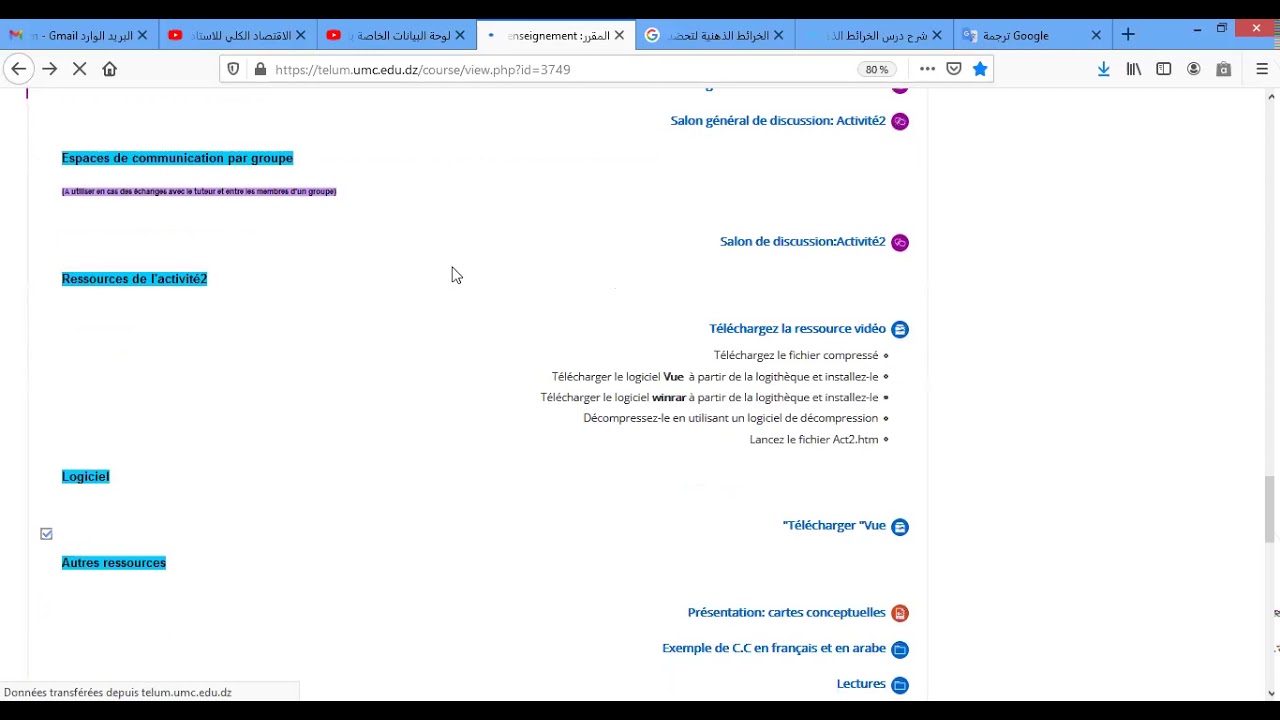This screenshot has height=720, width=1280.
Task: Open page actions three-dot menu
Action: [x=927, y=69]
